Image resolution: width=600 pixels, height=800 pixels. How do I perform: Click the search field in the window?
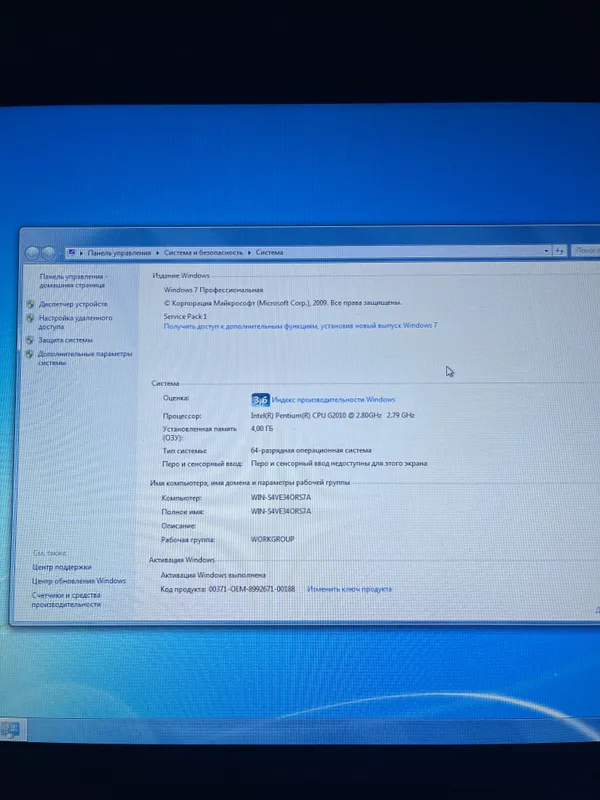point(586,250)
